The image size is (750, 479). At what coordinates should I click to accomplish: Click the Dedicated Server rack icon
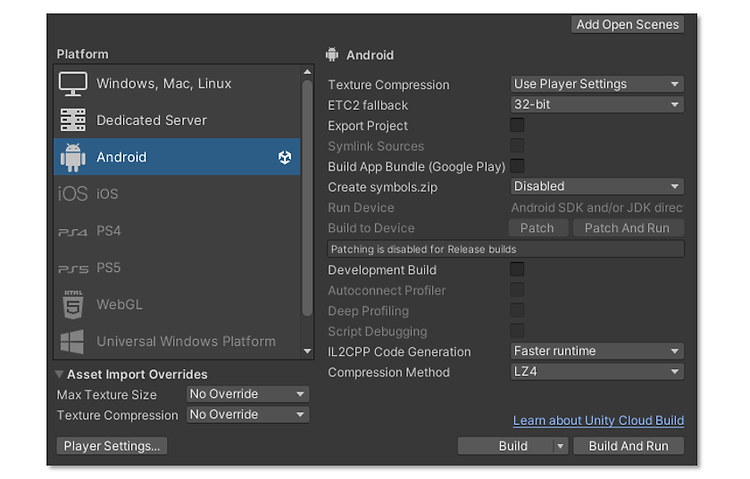[x=73, y=120]
